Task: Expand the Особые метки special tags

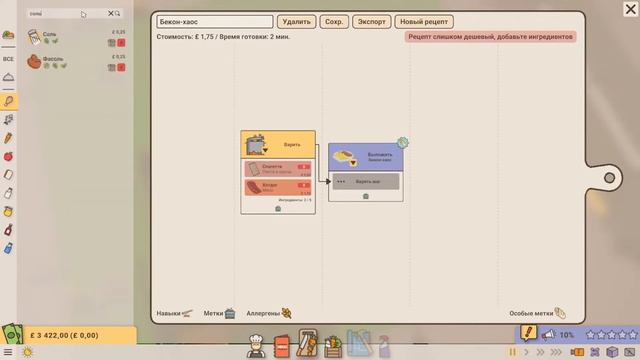Action: pos(537,313)
